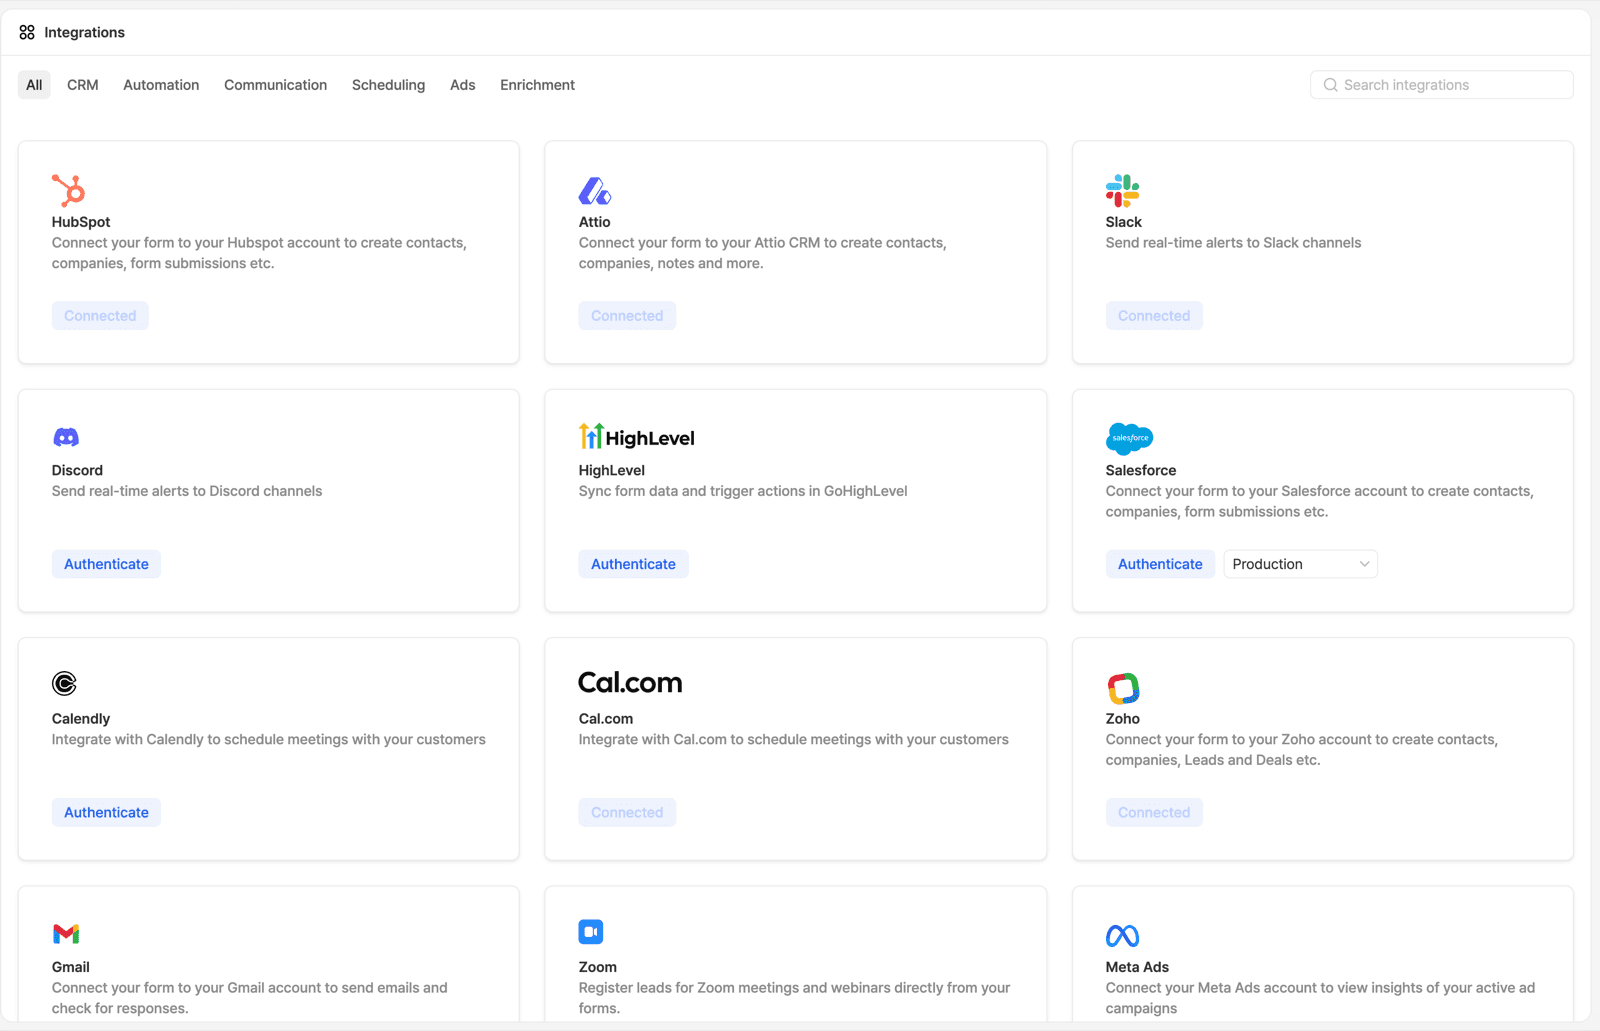Viewport: 1600px width, 1031px height.
Task: Click 'Connect your form to your Gmail' description
Action: [x=250, y=998]
